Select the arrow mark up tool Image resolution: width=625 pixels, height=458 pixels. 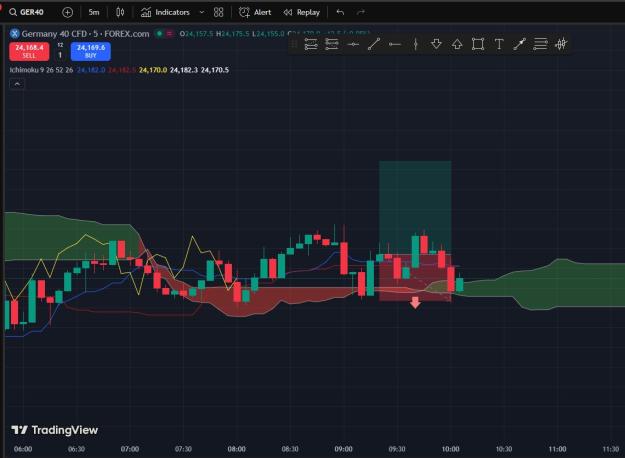[457, 44]
